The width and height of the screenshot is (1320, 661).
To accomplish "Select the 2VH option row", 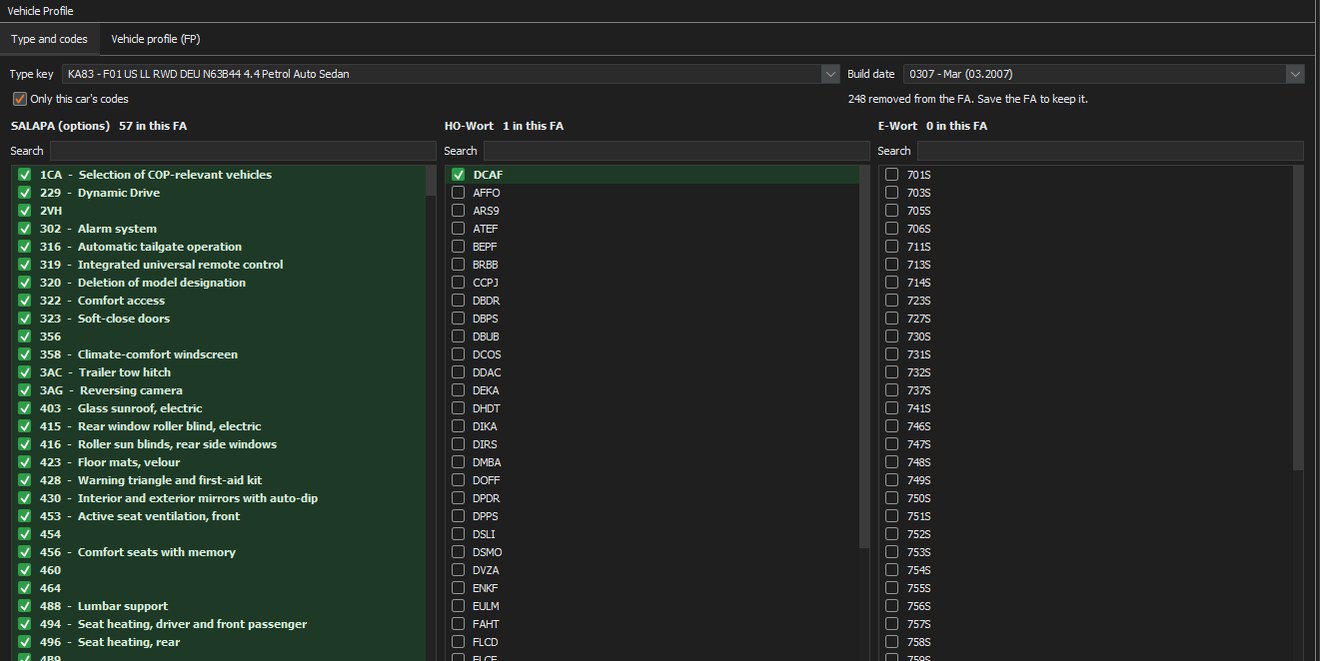I will coord(219,211).
